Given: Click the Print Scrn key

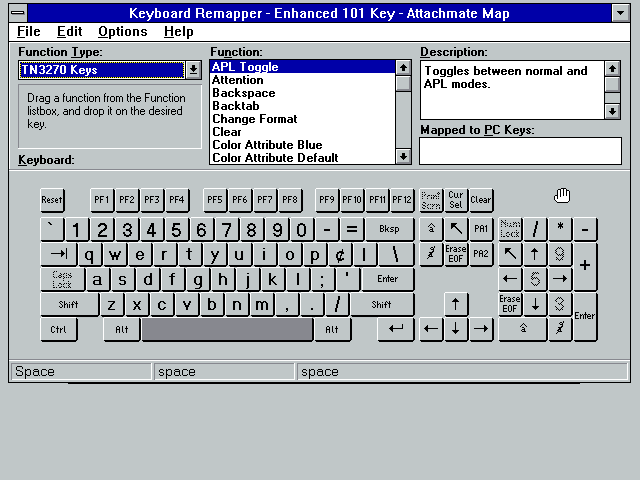Looking at the screenshot, I should [431, 200].
